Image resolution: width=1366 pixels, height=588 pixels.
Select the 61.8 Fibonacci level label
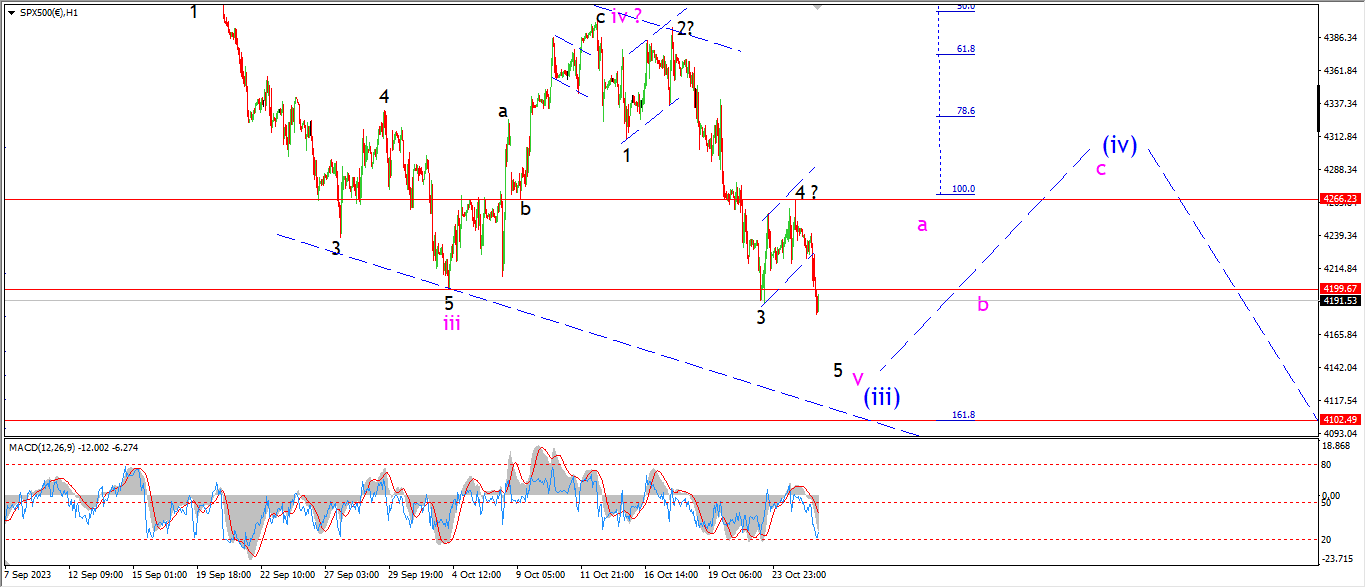965,49
